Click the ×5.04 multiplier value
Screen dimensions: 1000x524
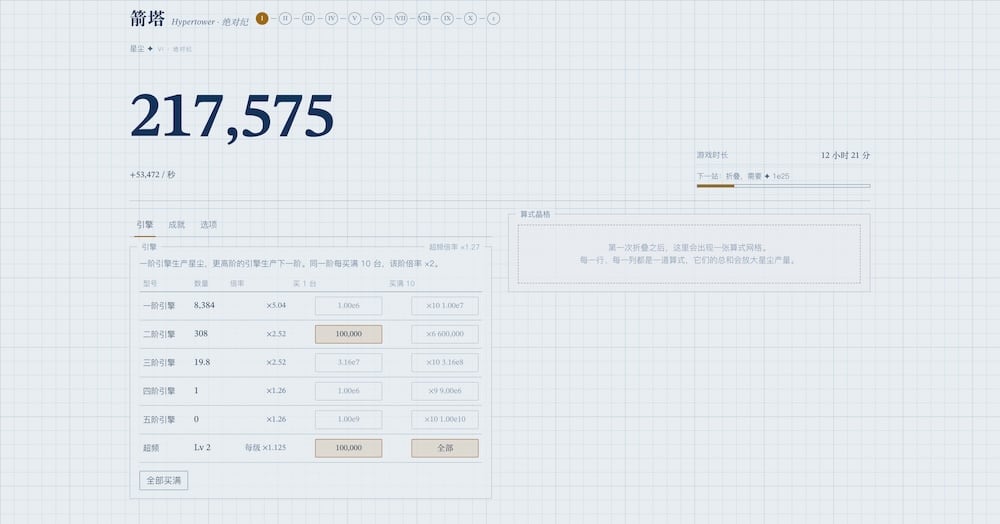pos(276,305)
